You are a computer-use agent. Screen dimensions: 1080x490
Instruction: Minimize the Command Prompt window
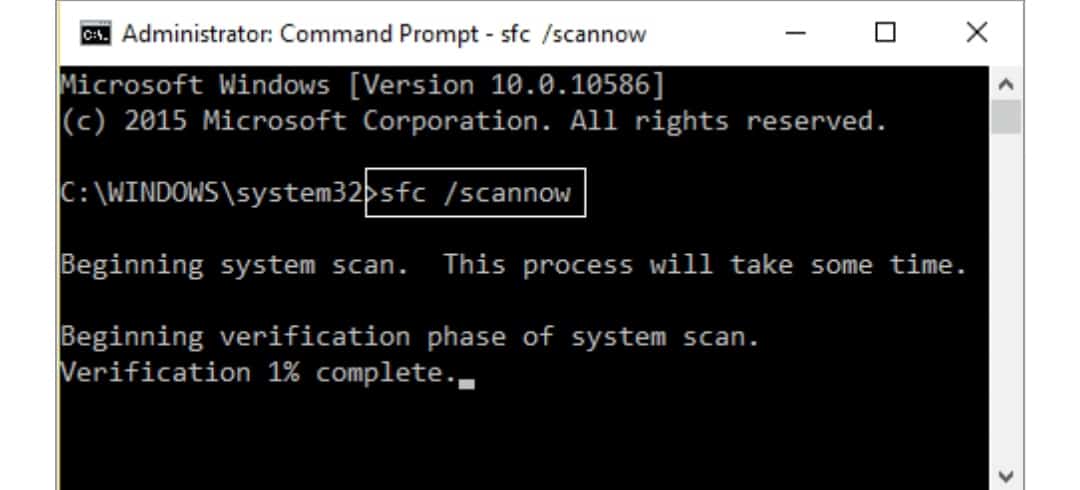point(796,32)
